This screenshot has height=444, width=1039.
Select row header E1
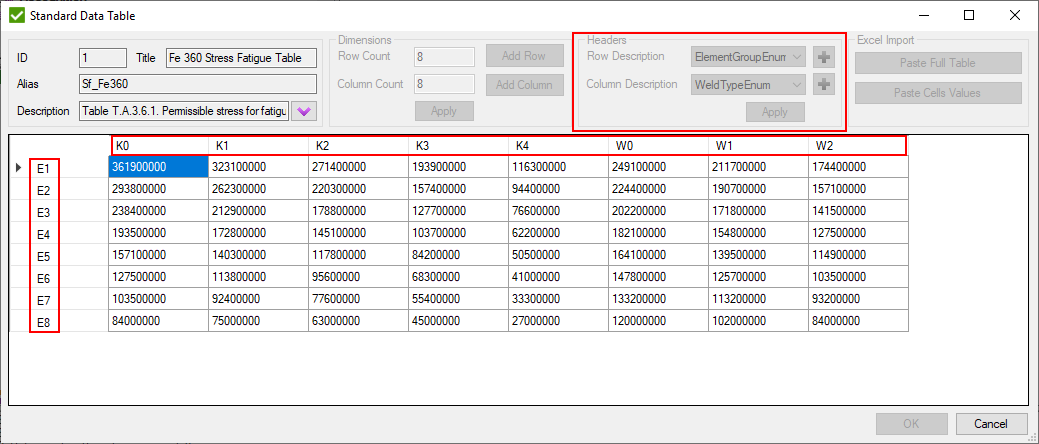tap(60, 168)
